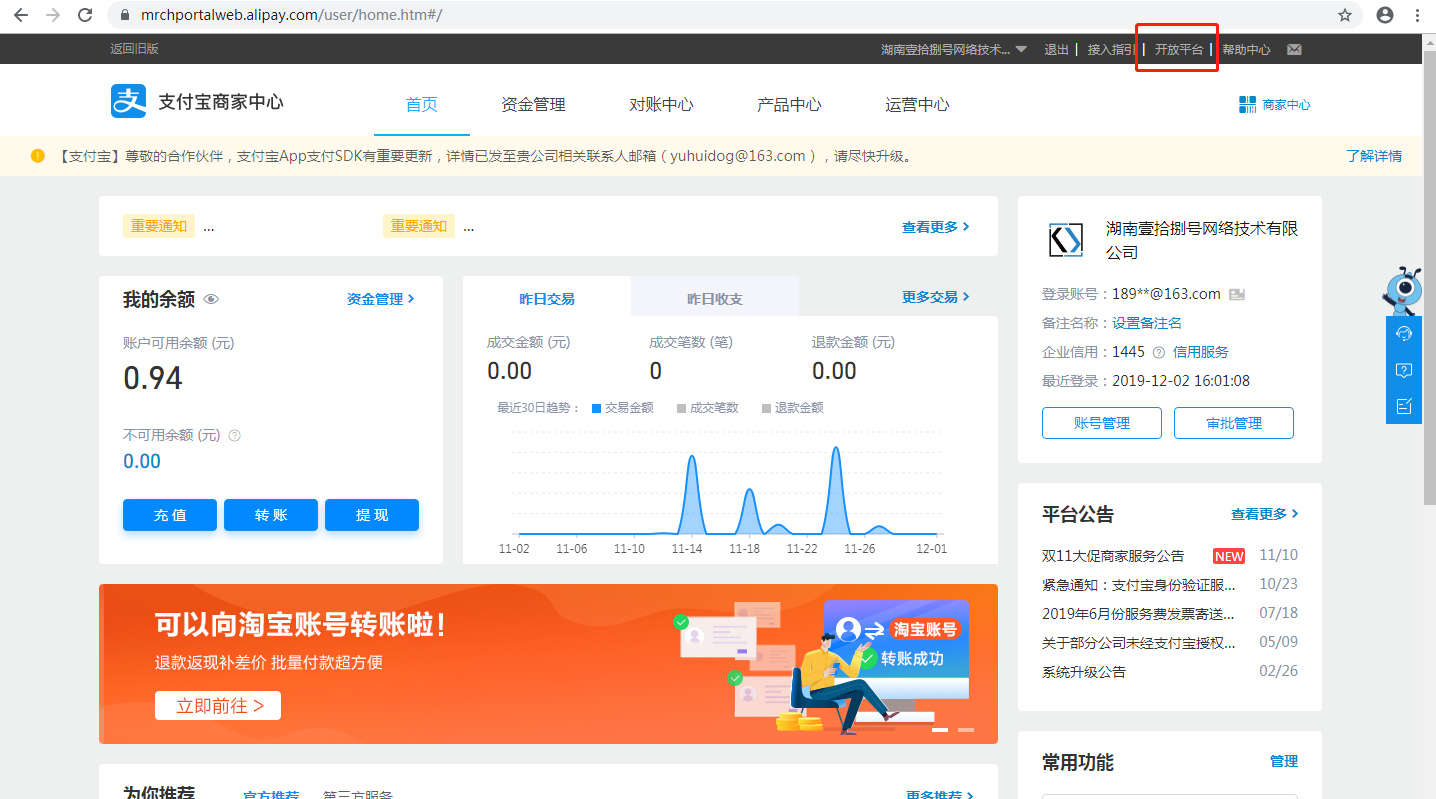Screen dimensions: 1436x799
Task: Open the Chrome three-dot menu
Action: tap(1418, 15)
